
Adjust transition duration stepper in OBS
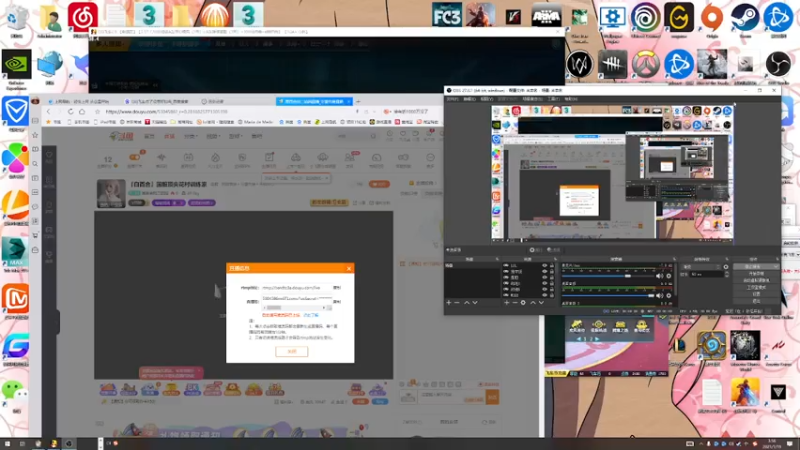pyautogui.click(x=726, y=274)
